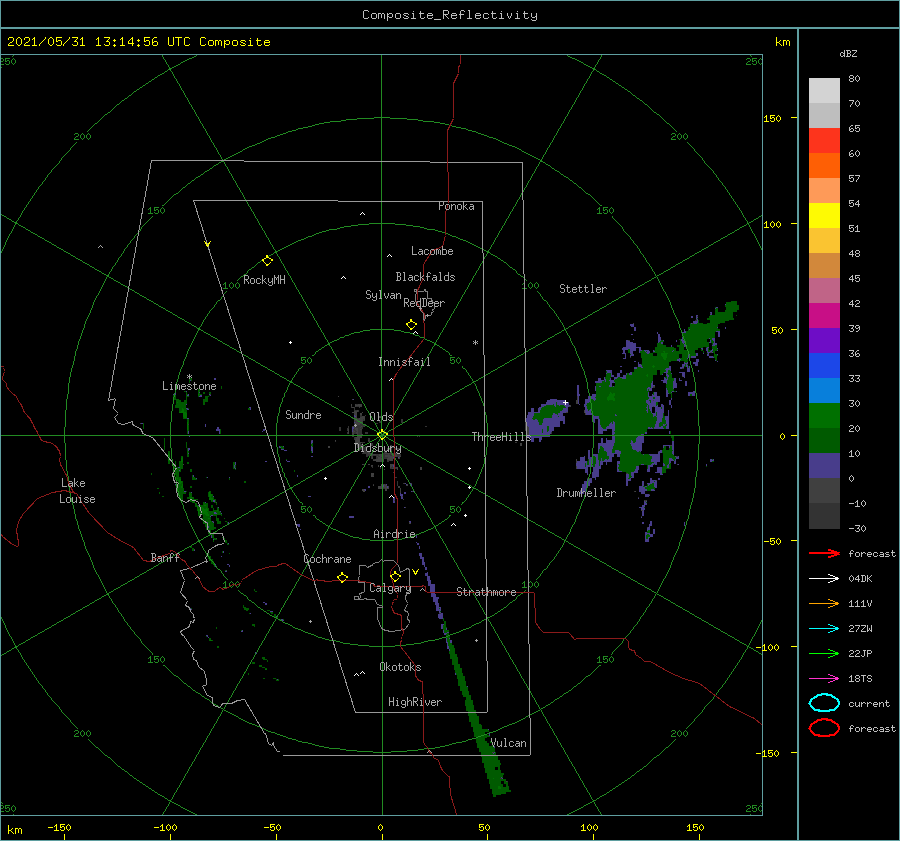This screenshot has width=900, height=841.
Task: Click the RockyMH label
Action: pyautogui.click(x=264, y=280)
